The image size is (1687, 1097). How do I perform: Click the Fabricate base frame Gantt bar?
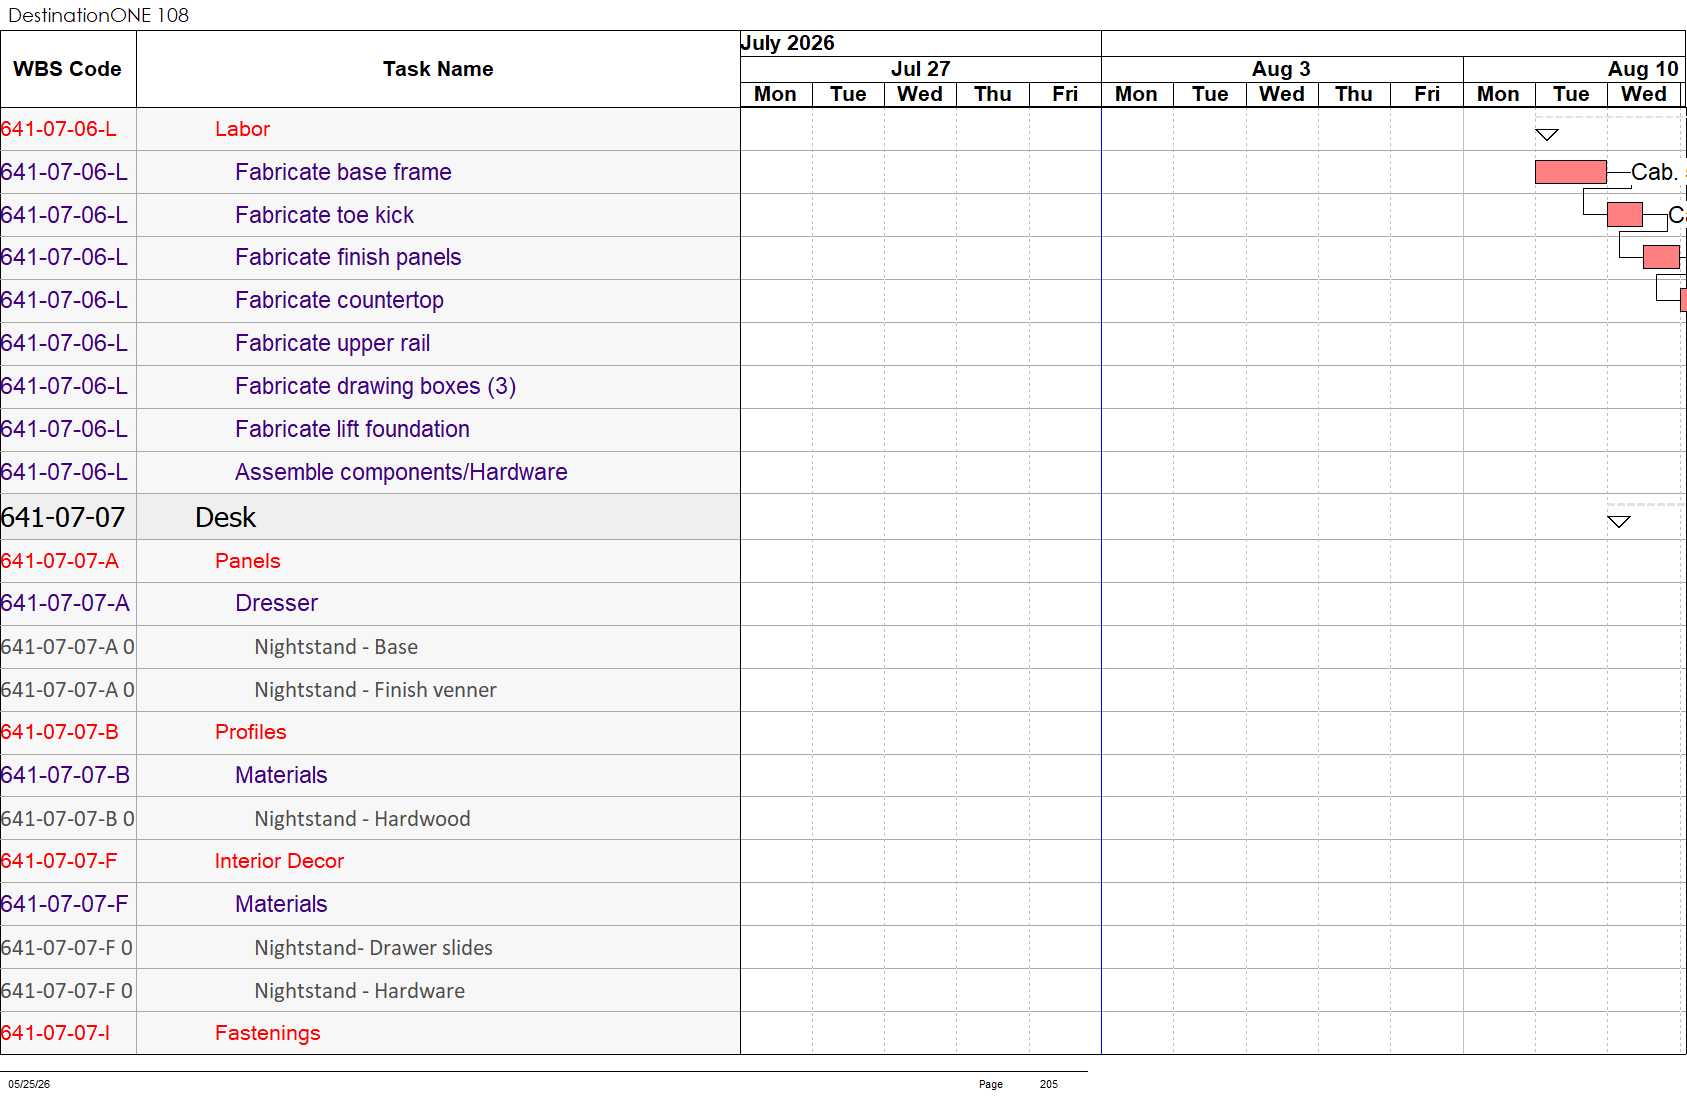[1571, 172]
